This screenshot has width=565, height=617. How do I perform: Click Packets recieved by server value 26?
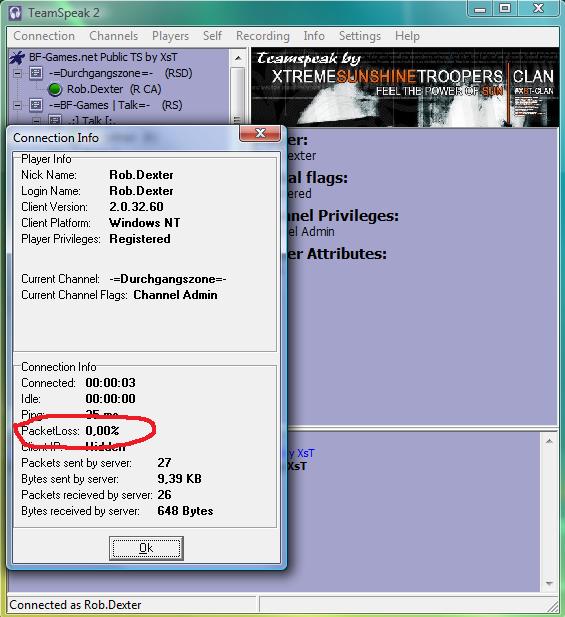(164, 495)
